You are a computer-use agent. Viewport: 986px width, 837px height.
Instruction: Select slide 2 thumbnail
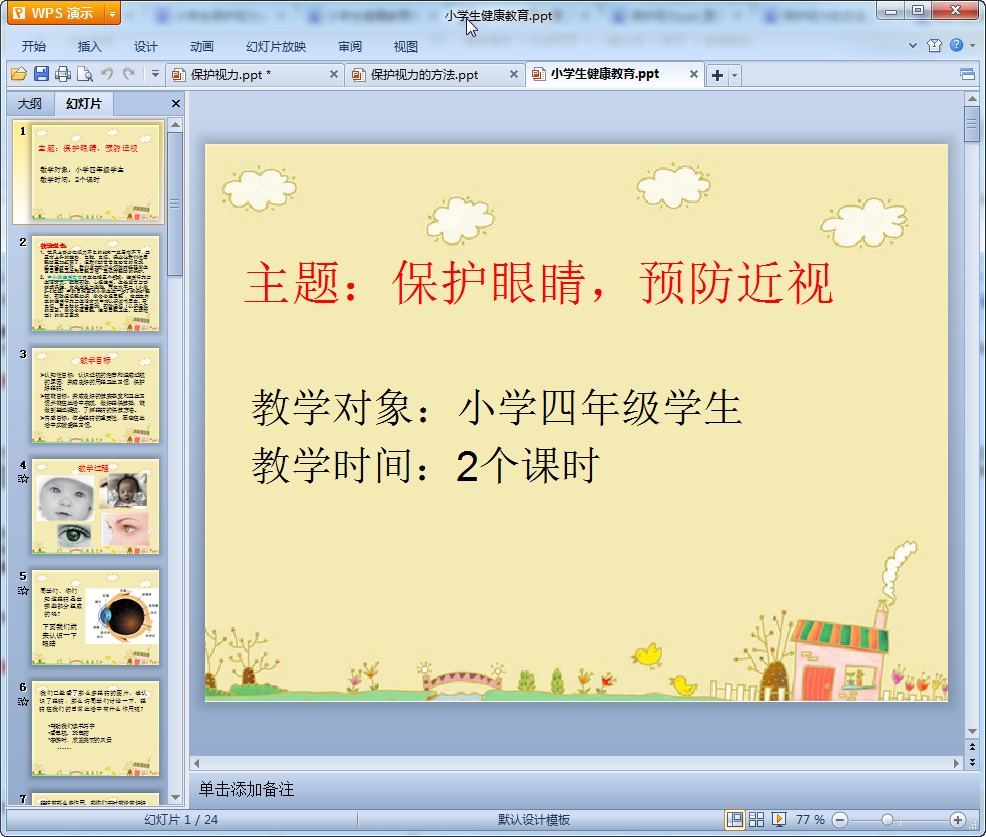(96, 284)
